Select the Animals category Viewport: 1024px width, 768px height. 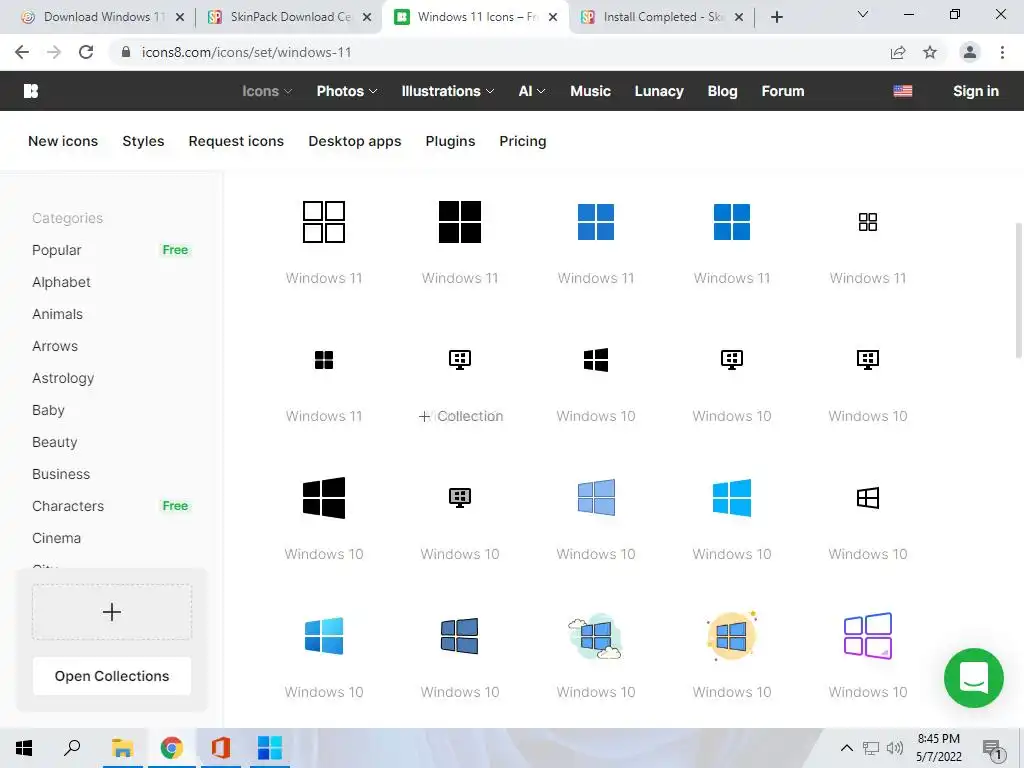click(x=57, y=314)
